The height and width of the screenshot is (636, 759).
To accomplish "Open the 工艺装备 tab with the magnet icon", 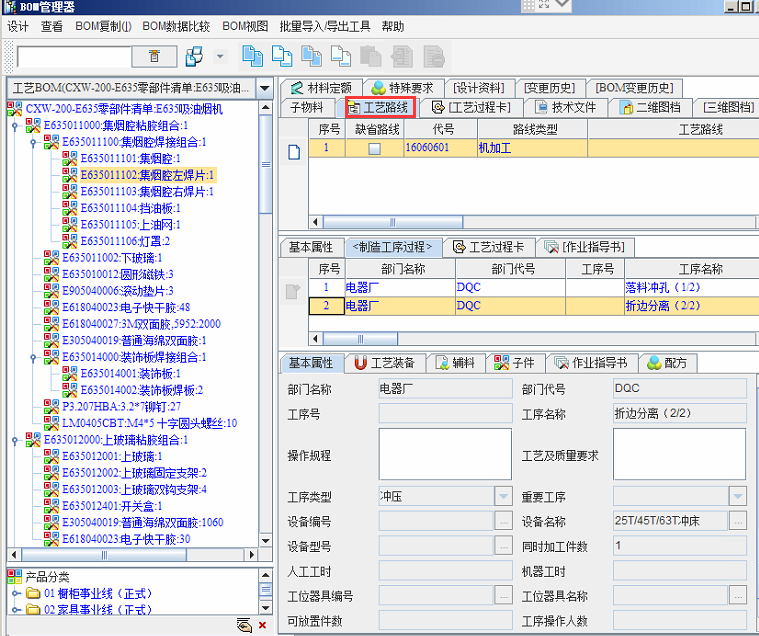I will pos(385,363).
